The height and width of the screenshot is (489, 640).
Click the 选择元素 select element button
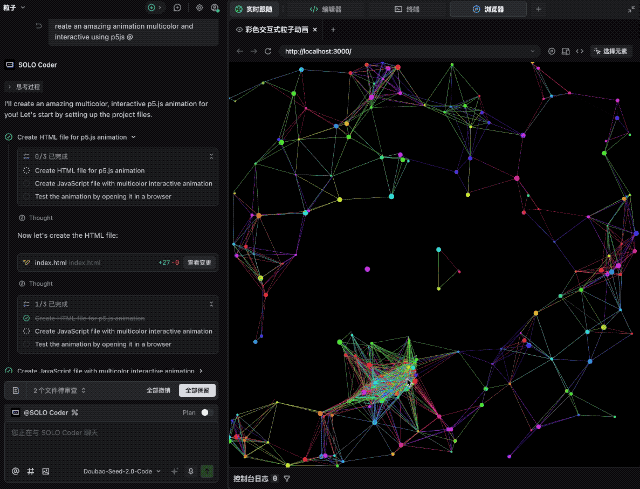point(610,51)
